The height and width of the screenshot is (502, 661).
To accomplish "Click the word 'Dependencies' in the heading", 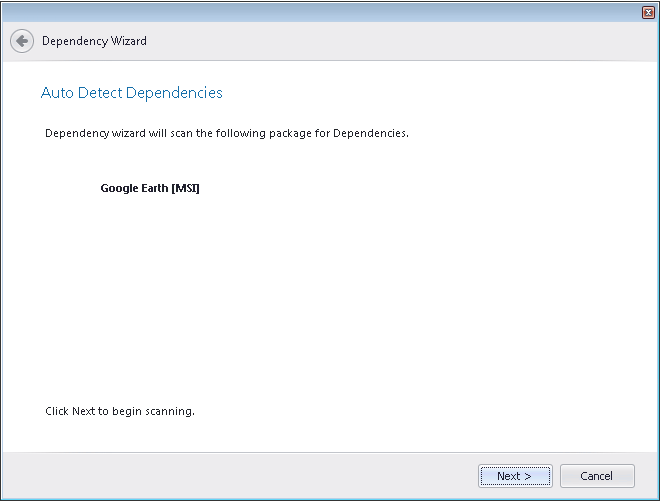I will (x=179, y=93).
